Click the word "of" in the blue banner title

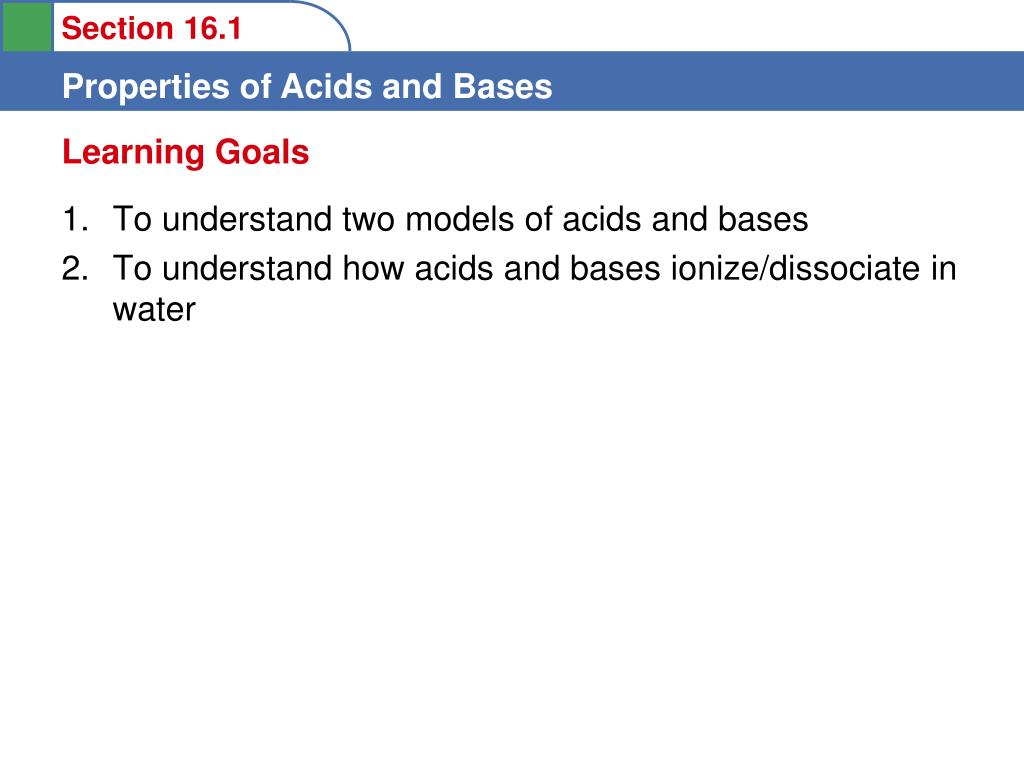[255, 86]
